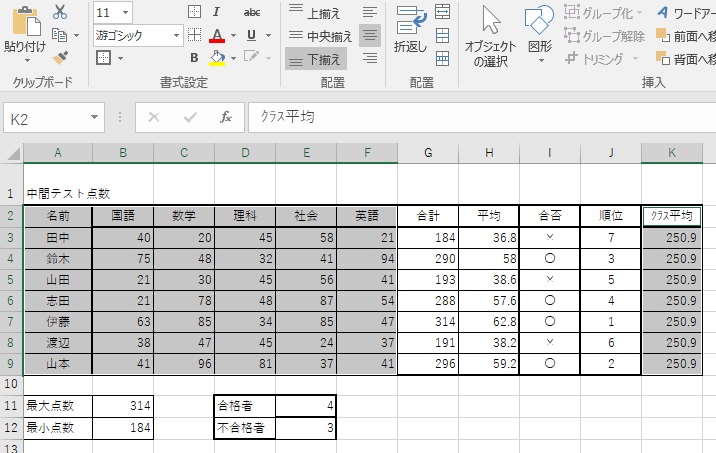
Task: Click the 前面へ移動 bring forward button
Action: click(x=686, y=36)
